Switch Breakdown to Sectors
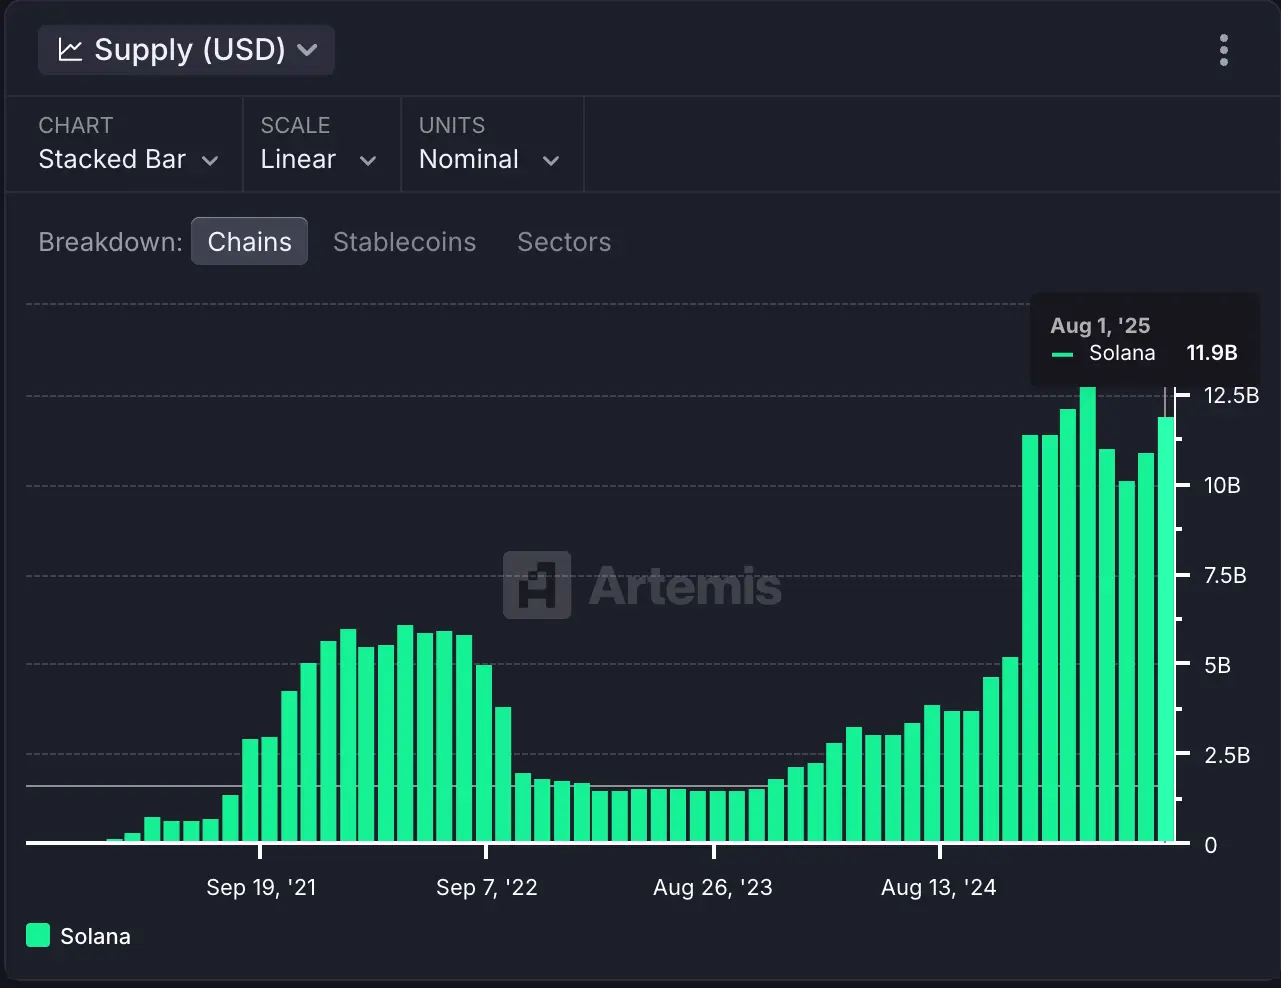Viewport: 1281px width, 988px height. tap(564, 241)
